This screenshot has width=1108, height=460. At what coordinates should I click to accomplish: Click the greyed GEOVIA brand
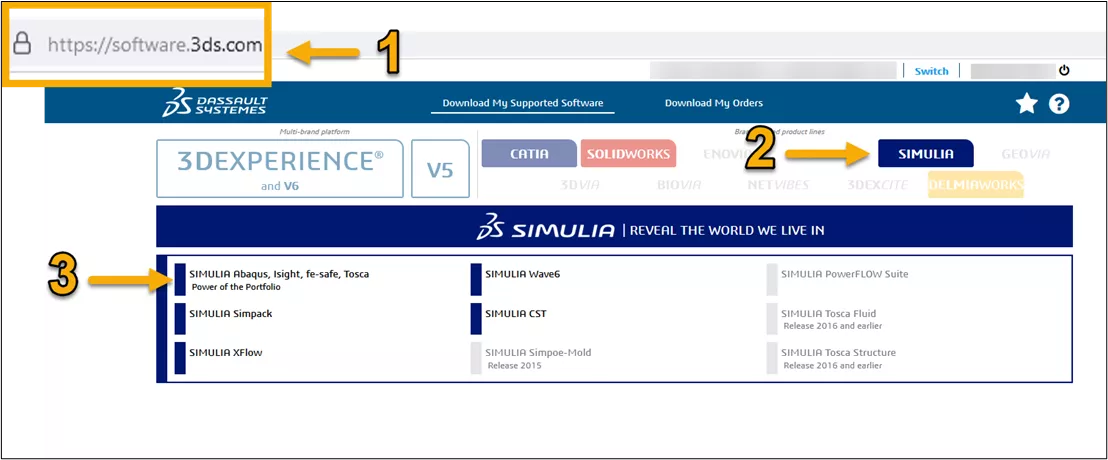pos(1025,153)
